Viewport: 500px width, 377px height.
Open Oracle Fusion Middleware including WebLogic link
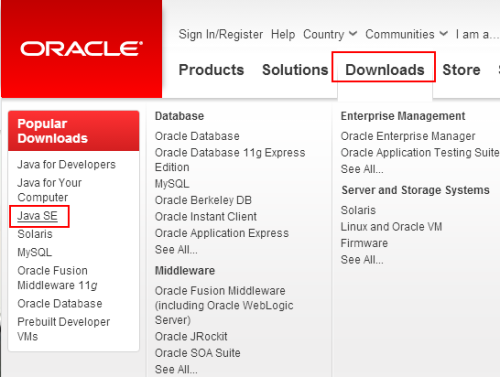click(x=224, y=305)
